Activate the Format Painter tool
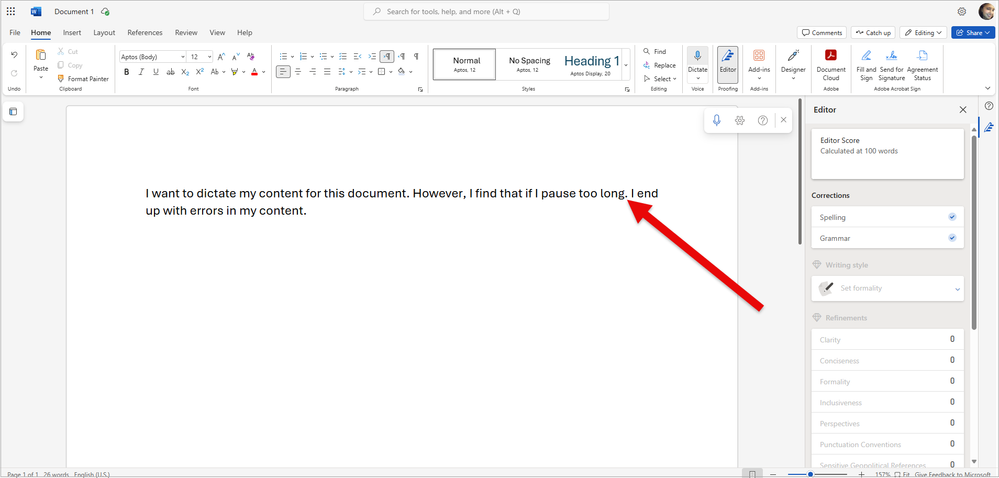The image size is (999, 478). point(83,78)
